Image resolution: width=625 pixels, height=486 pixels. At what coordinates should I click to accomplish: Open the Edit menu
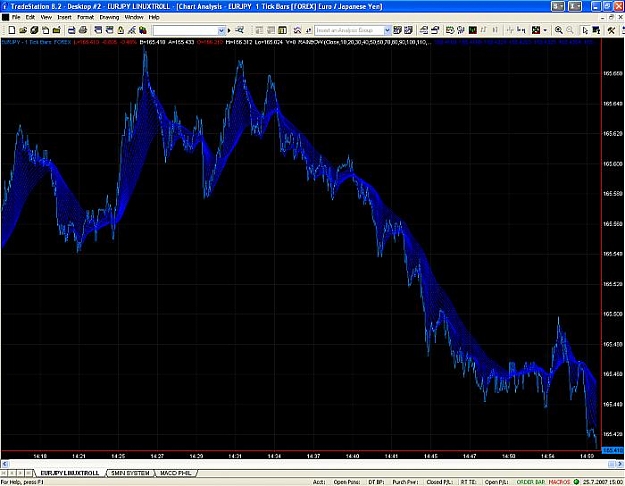tap(30, 18)
